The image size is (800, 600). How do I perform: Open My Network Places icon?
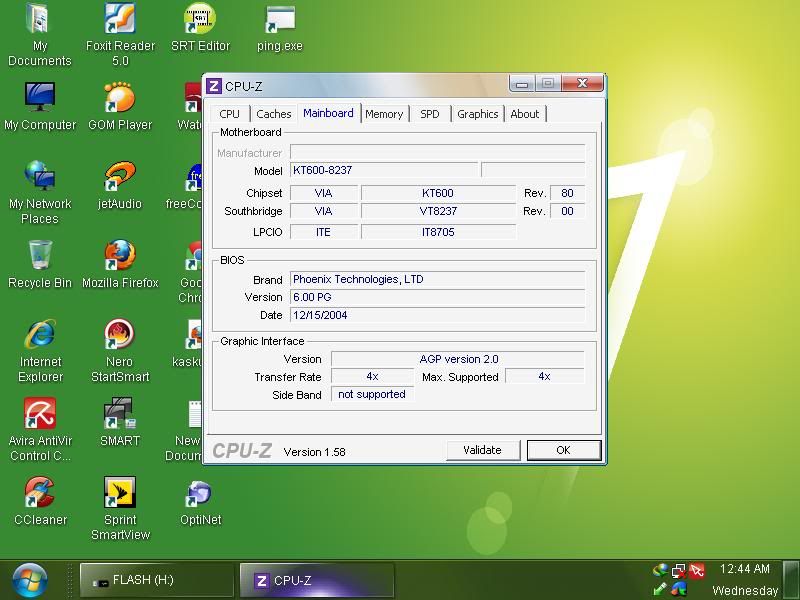click(x=40, y=192)
